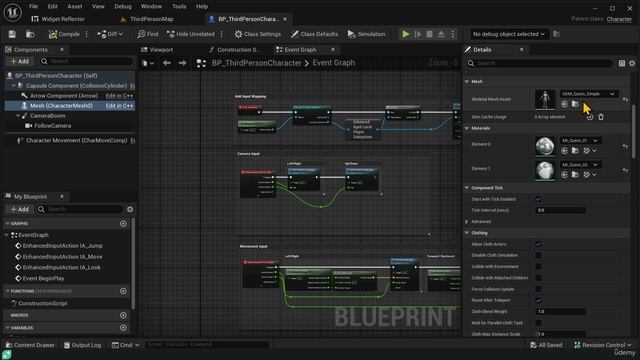640x360 pixels.
Task: Collapse the CameraBoom tree node
Action: click(x=18, y=116)
